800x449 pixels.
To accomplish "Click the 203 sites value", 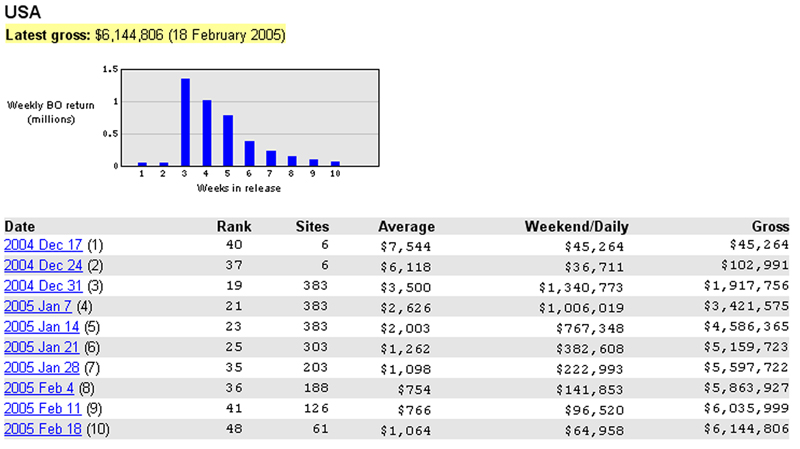I will 315,367.
